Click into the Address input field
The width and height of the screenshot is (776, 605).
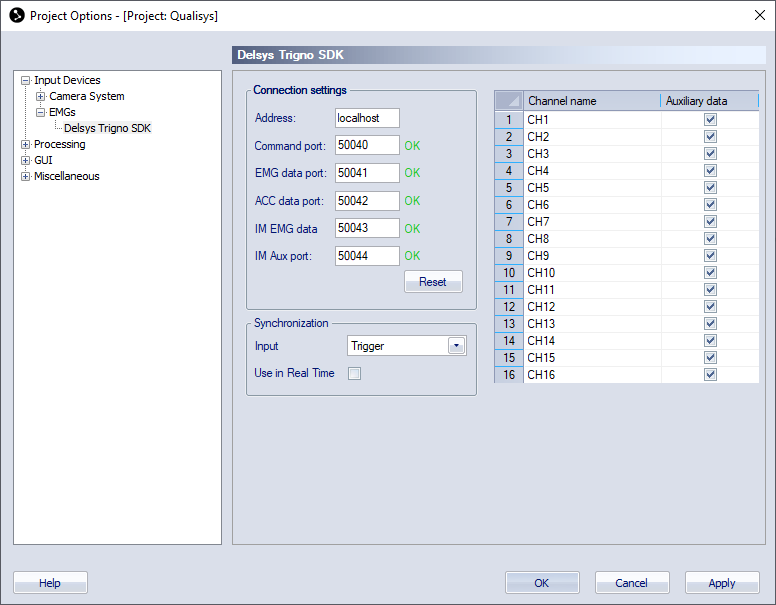point(367,118)
